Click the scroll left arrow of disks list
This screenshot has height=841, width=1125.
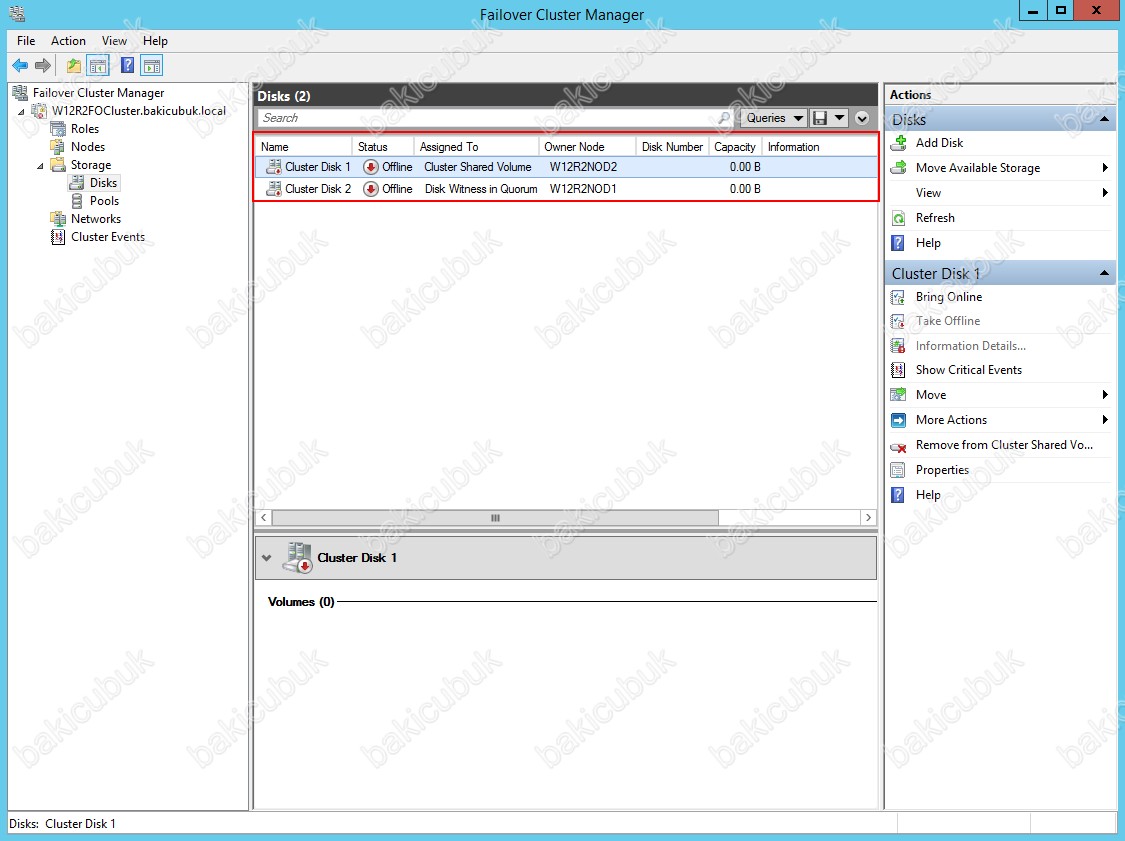[264, 518]
